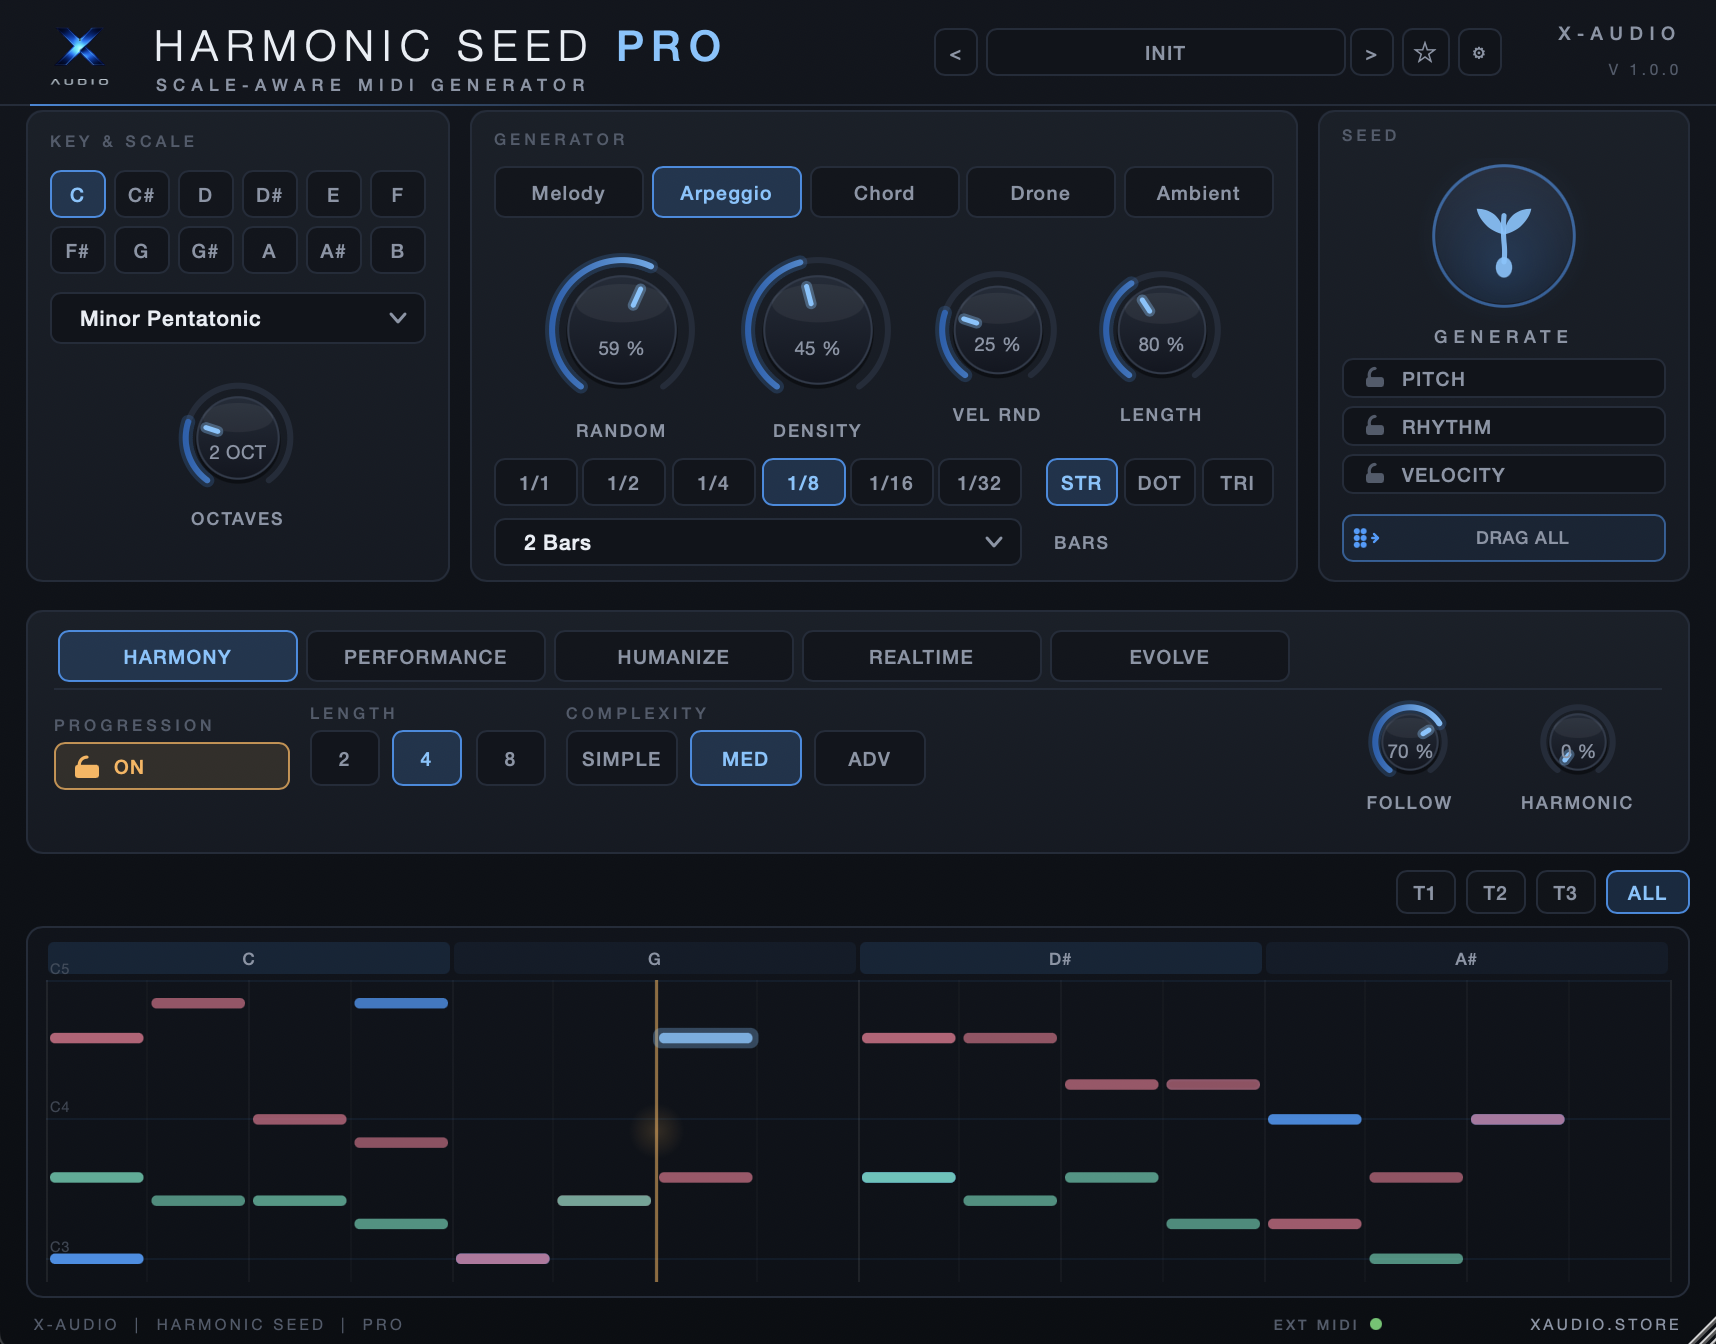The height and width of the screenshot is (1344, 1716).
Task: Switch to the Performance tab
Action: [x=425, y=656]
